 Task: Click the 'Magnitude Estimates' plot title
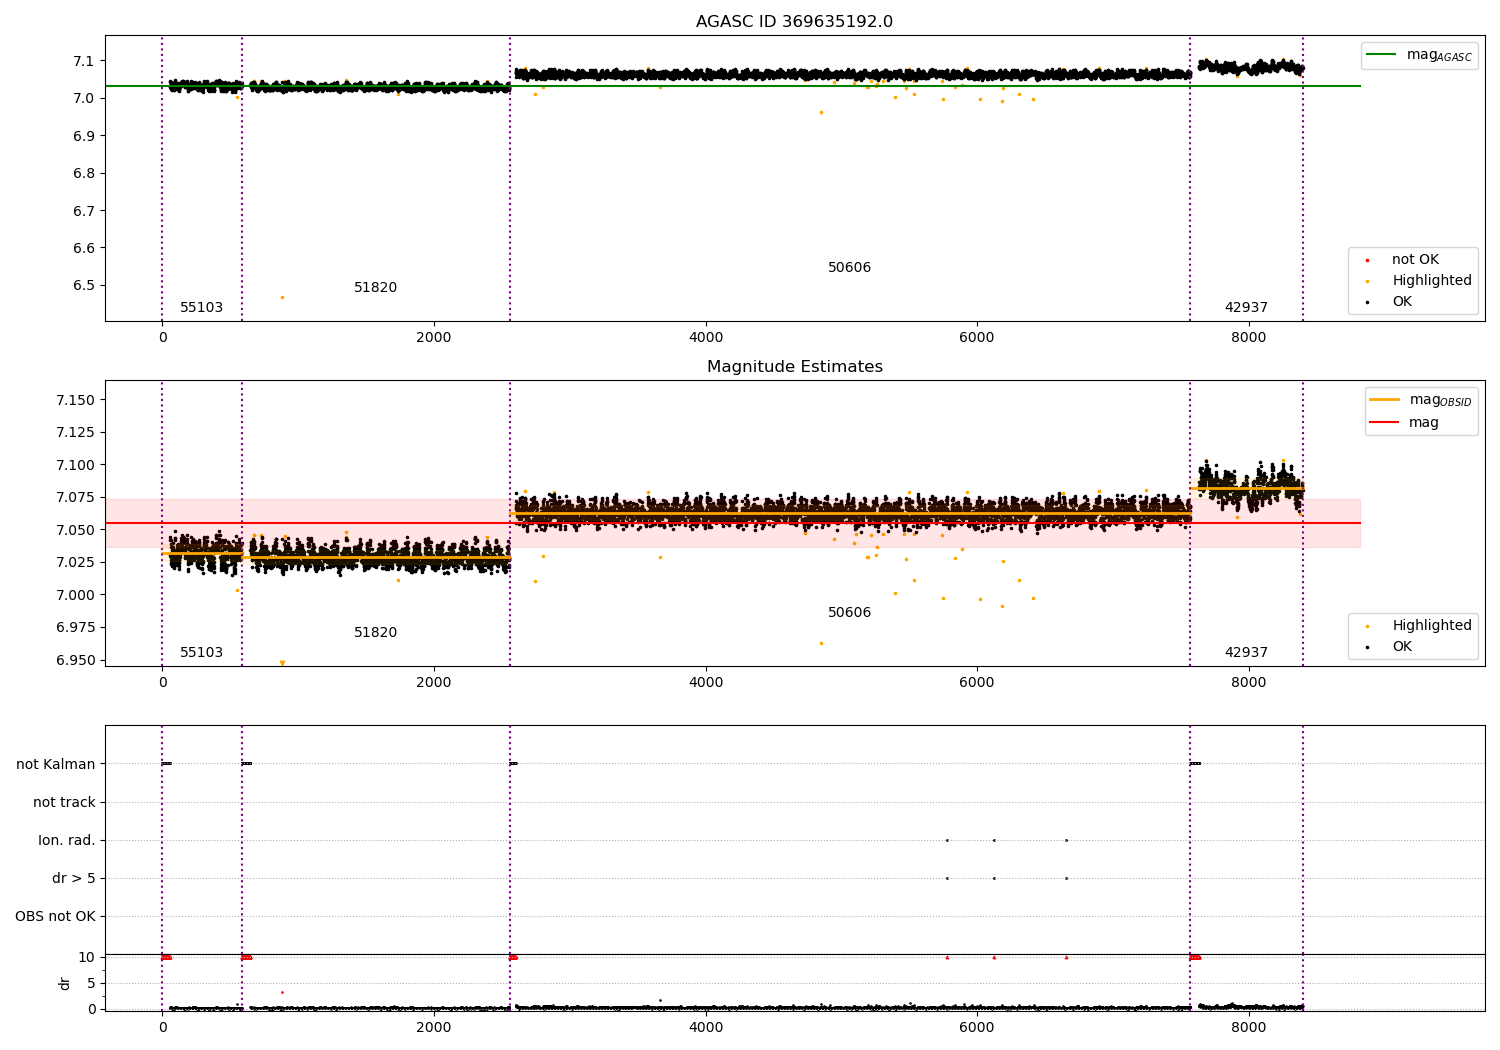point(794,367)
